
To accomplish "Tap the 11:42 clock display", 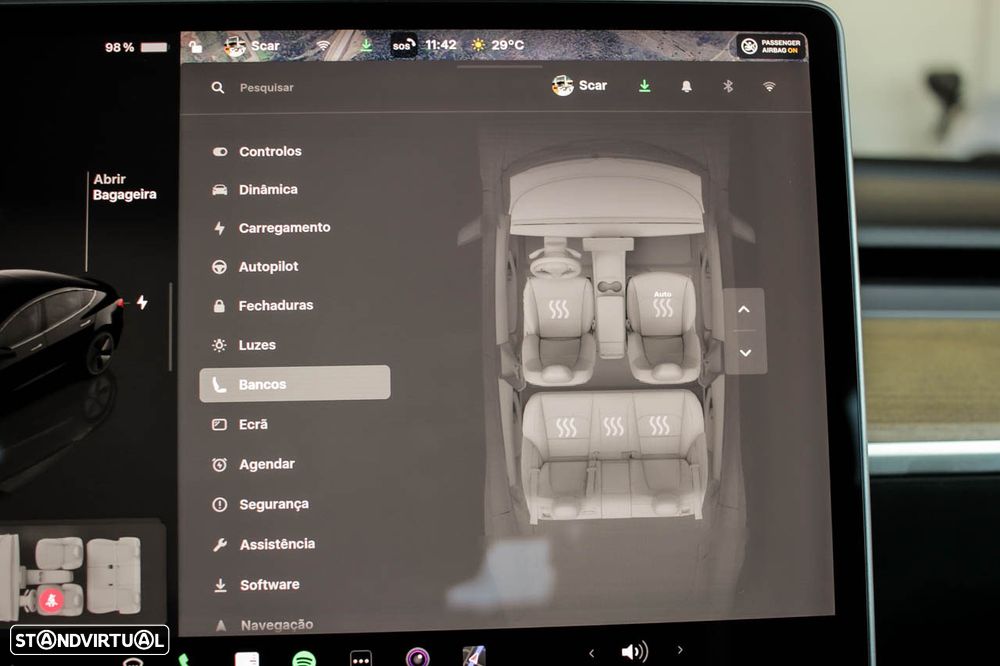I will click(441, 45).
